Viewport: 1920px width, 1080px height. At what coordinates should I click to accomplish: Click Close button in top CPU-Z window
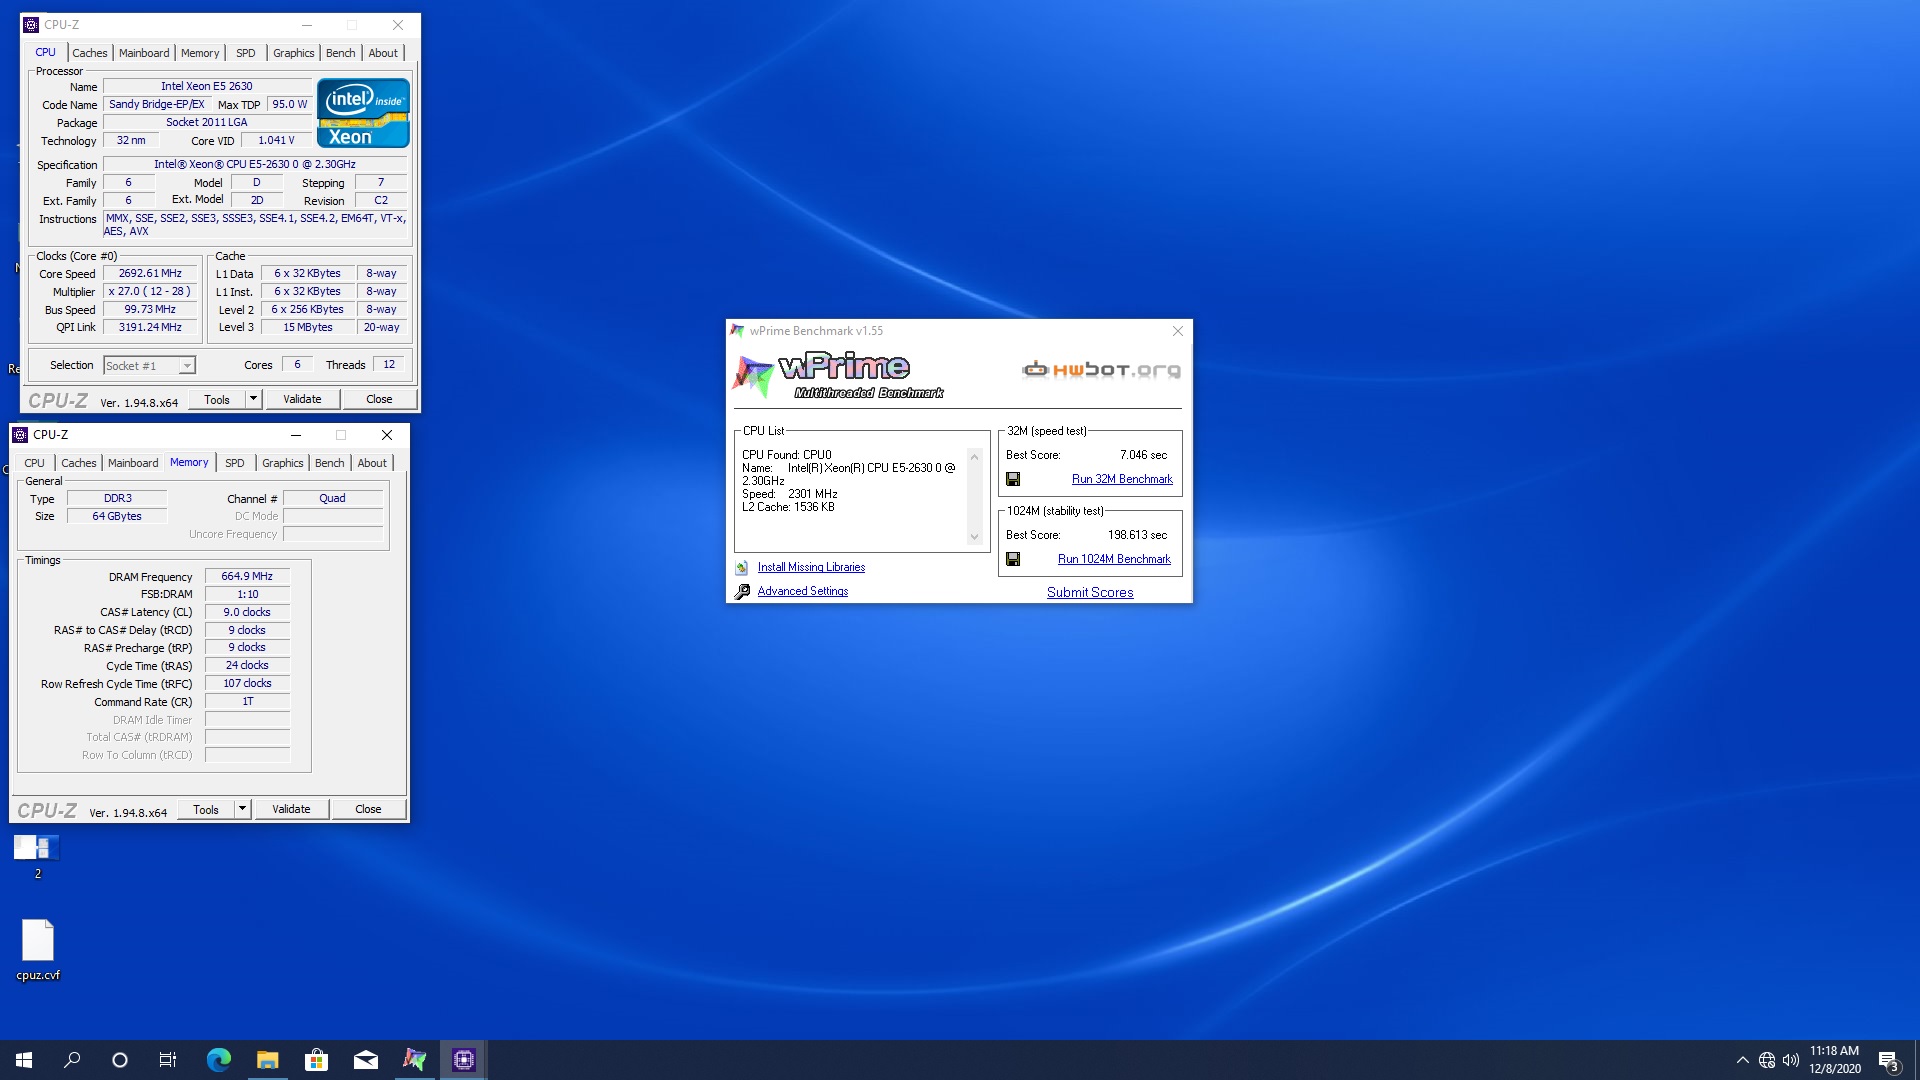(x=379, y=399)
